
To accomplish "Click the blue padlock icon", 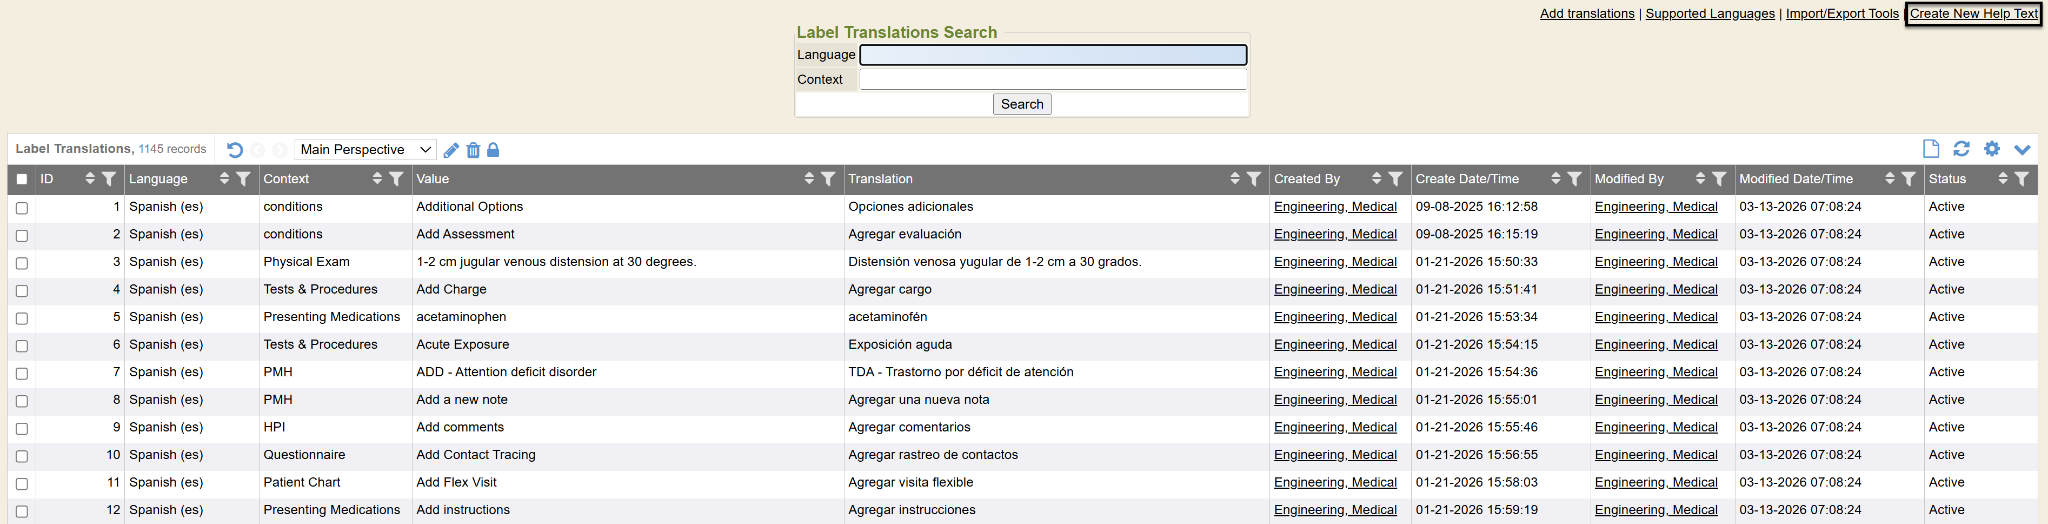I will 493,150.
